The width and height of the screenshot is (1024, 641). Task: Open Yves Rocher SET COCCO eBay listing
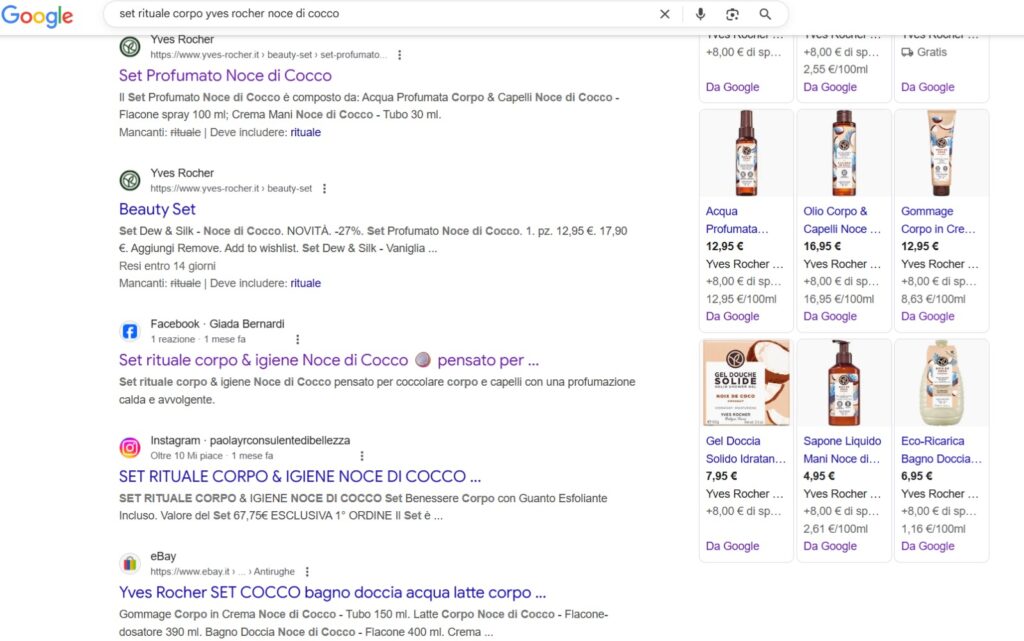click(x=332, y=592)
